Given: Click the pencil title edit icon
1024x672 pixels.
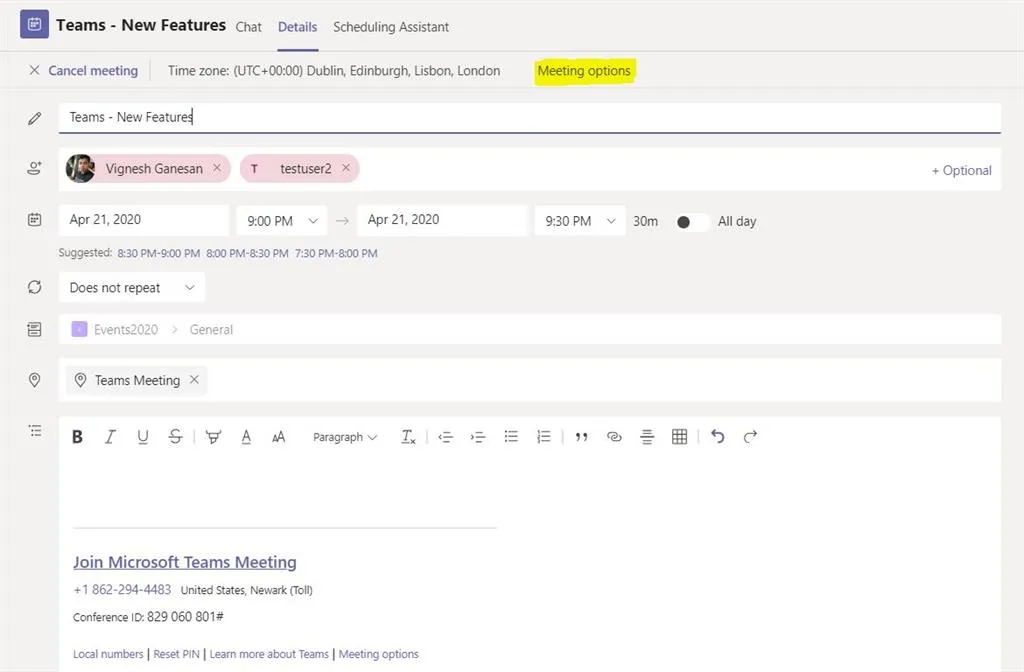Looking at the screenshot, I should click(35, 118).
